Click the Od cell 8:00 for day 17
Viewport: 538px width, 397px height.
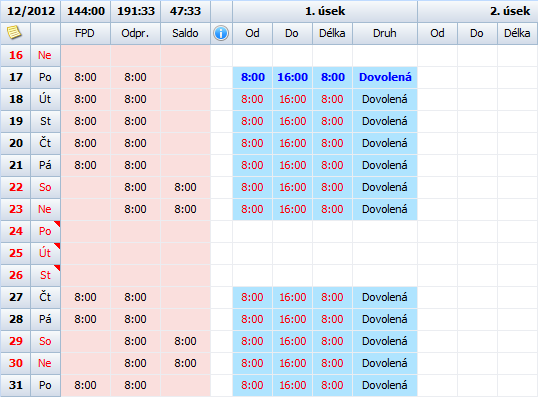pos(253,77)
